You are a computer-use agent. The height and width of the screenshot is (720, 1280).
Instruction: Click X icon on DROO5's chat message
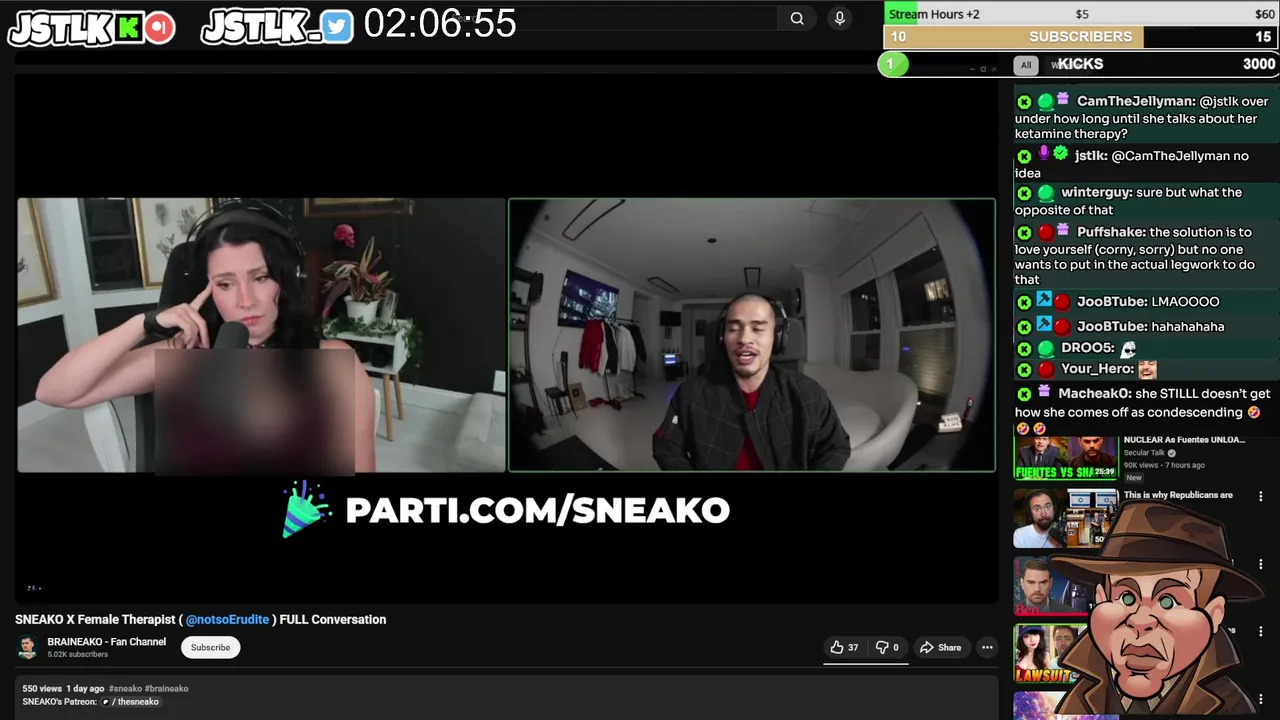[1024, 349]
